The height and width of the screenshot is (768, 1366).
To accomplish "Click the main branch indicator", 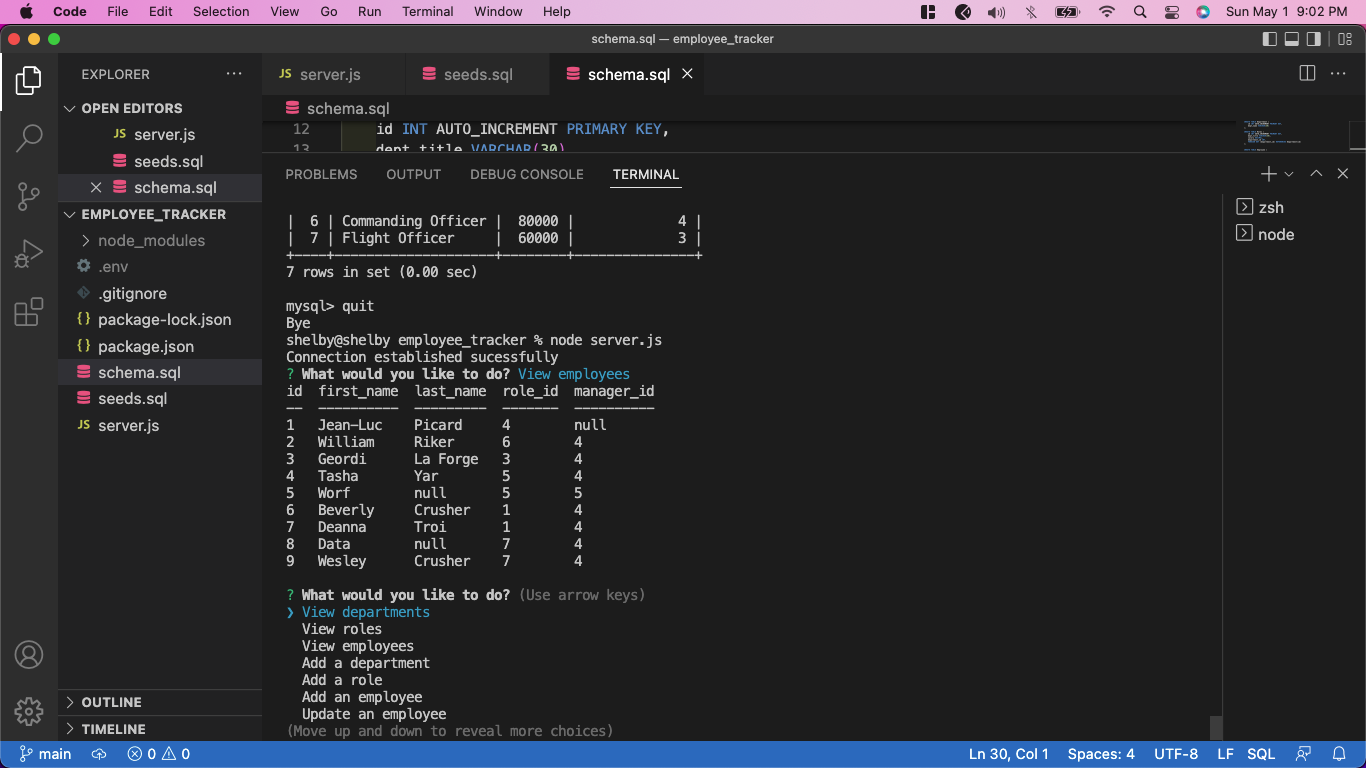I will tap(45, 753).
